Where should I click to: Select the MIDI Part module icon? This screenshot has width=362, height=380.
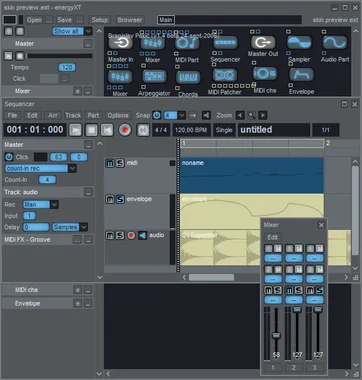click(x=187, y=43)
